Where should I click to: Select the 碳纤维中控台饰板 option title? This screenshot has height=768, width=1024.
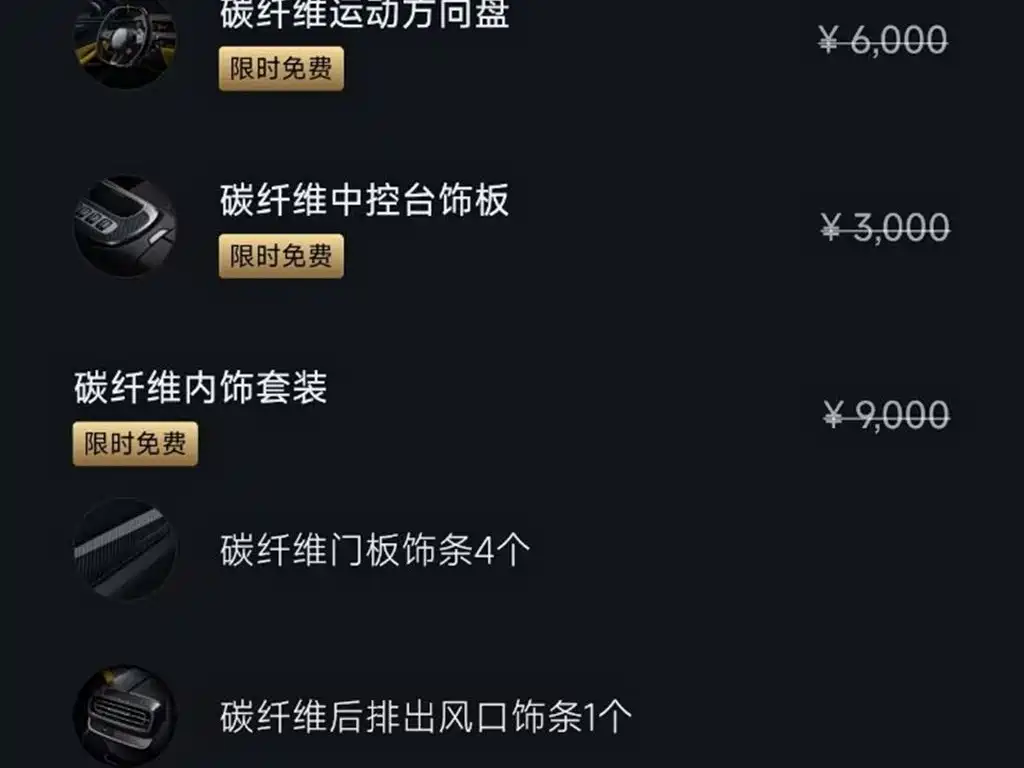pos(364,200)
